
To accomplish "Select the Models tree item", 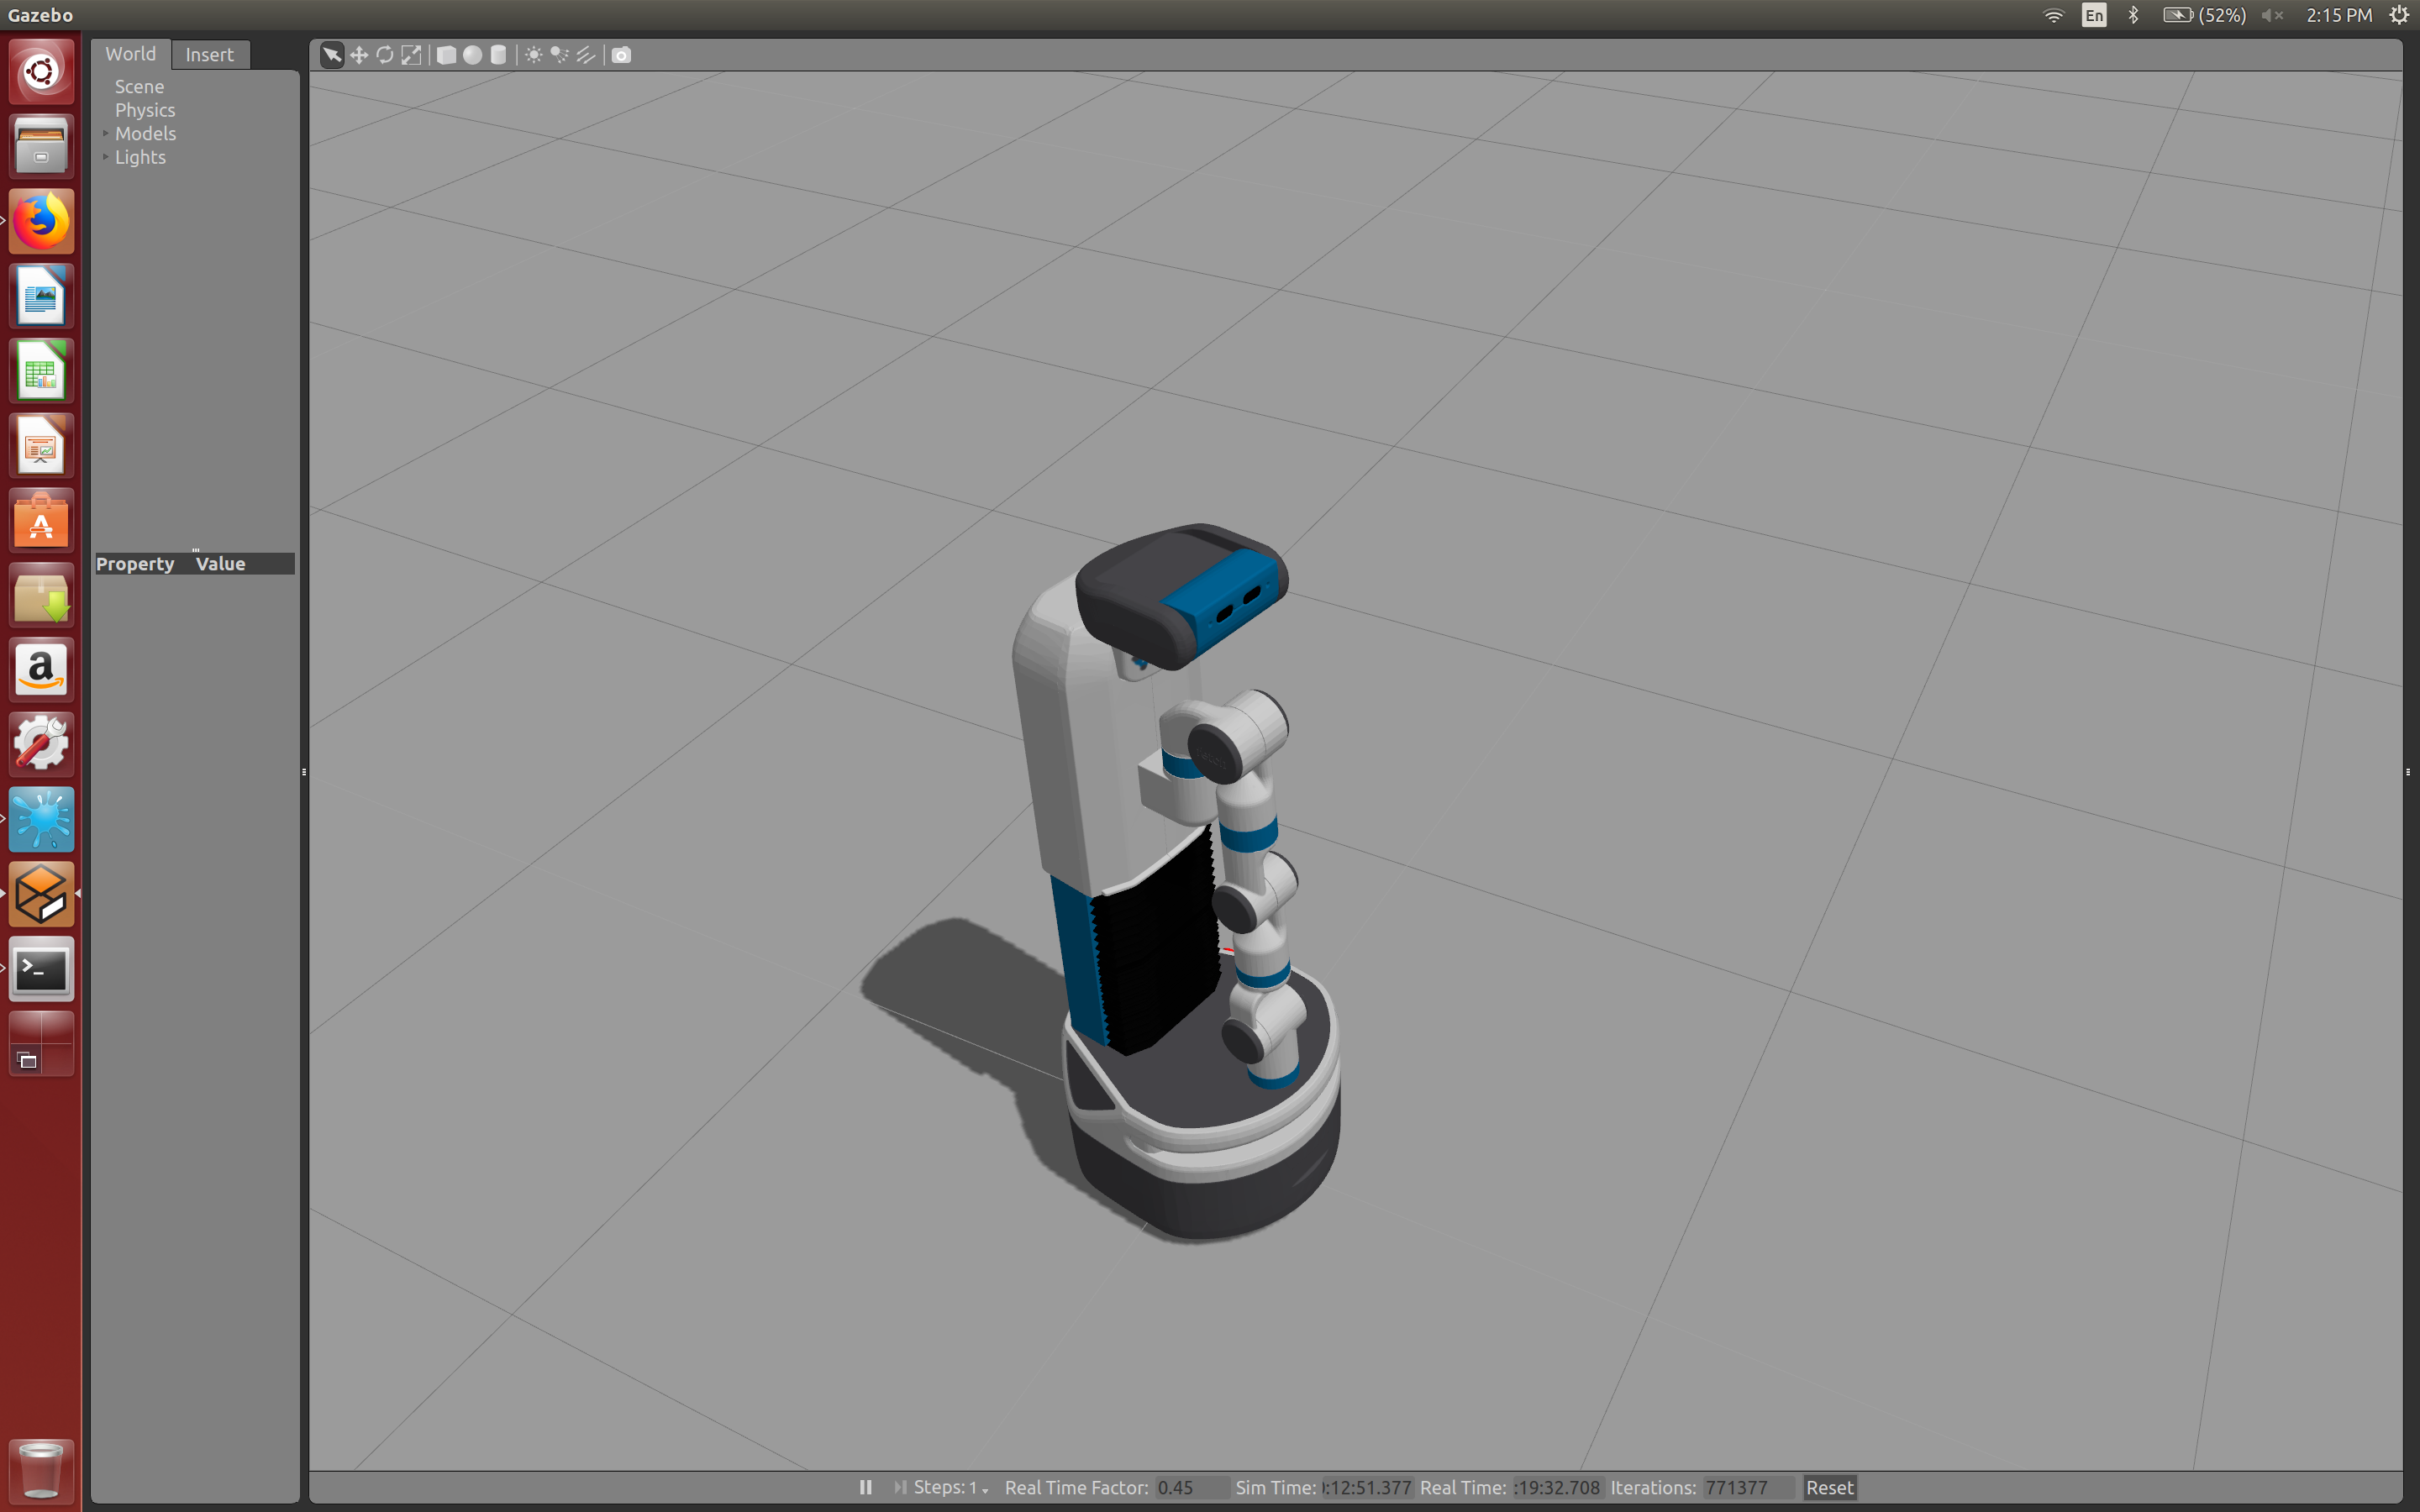I will [145, 134].
